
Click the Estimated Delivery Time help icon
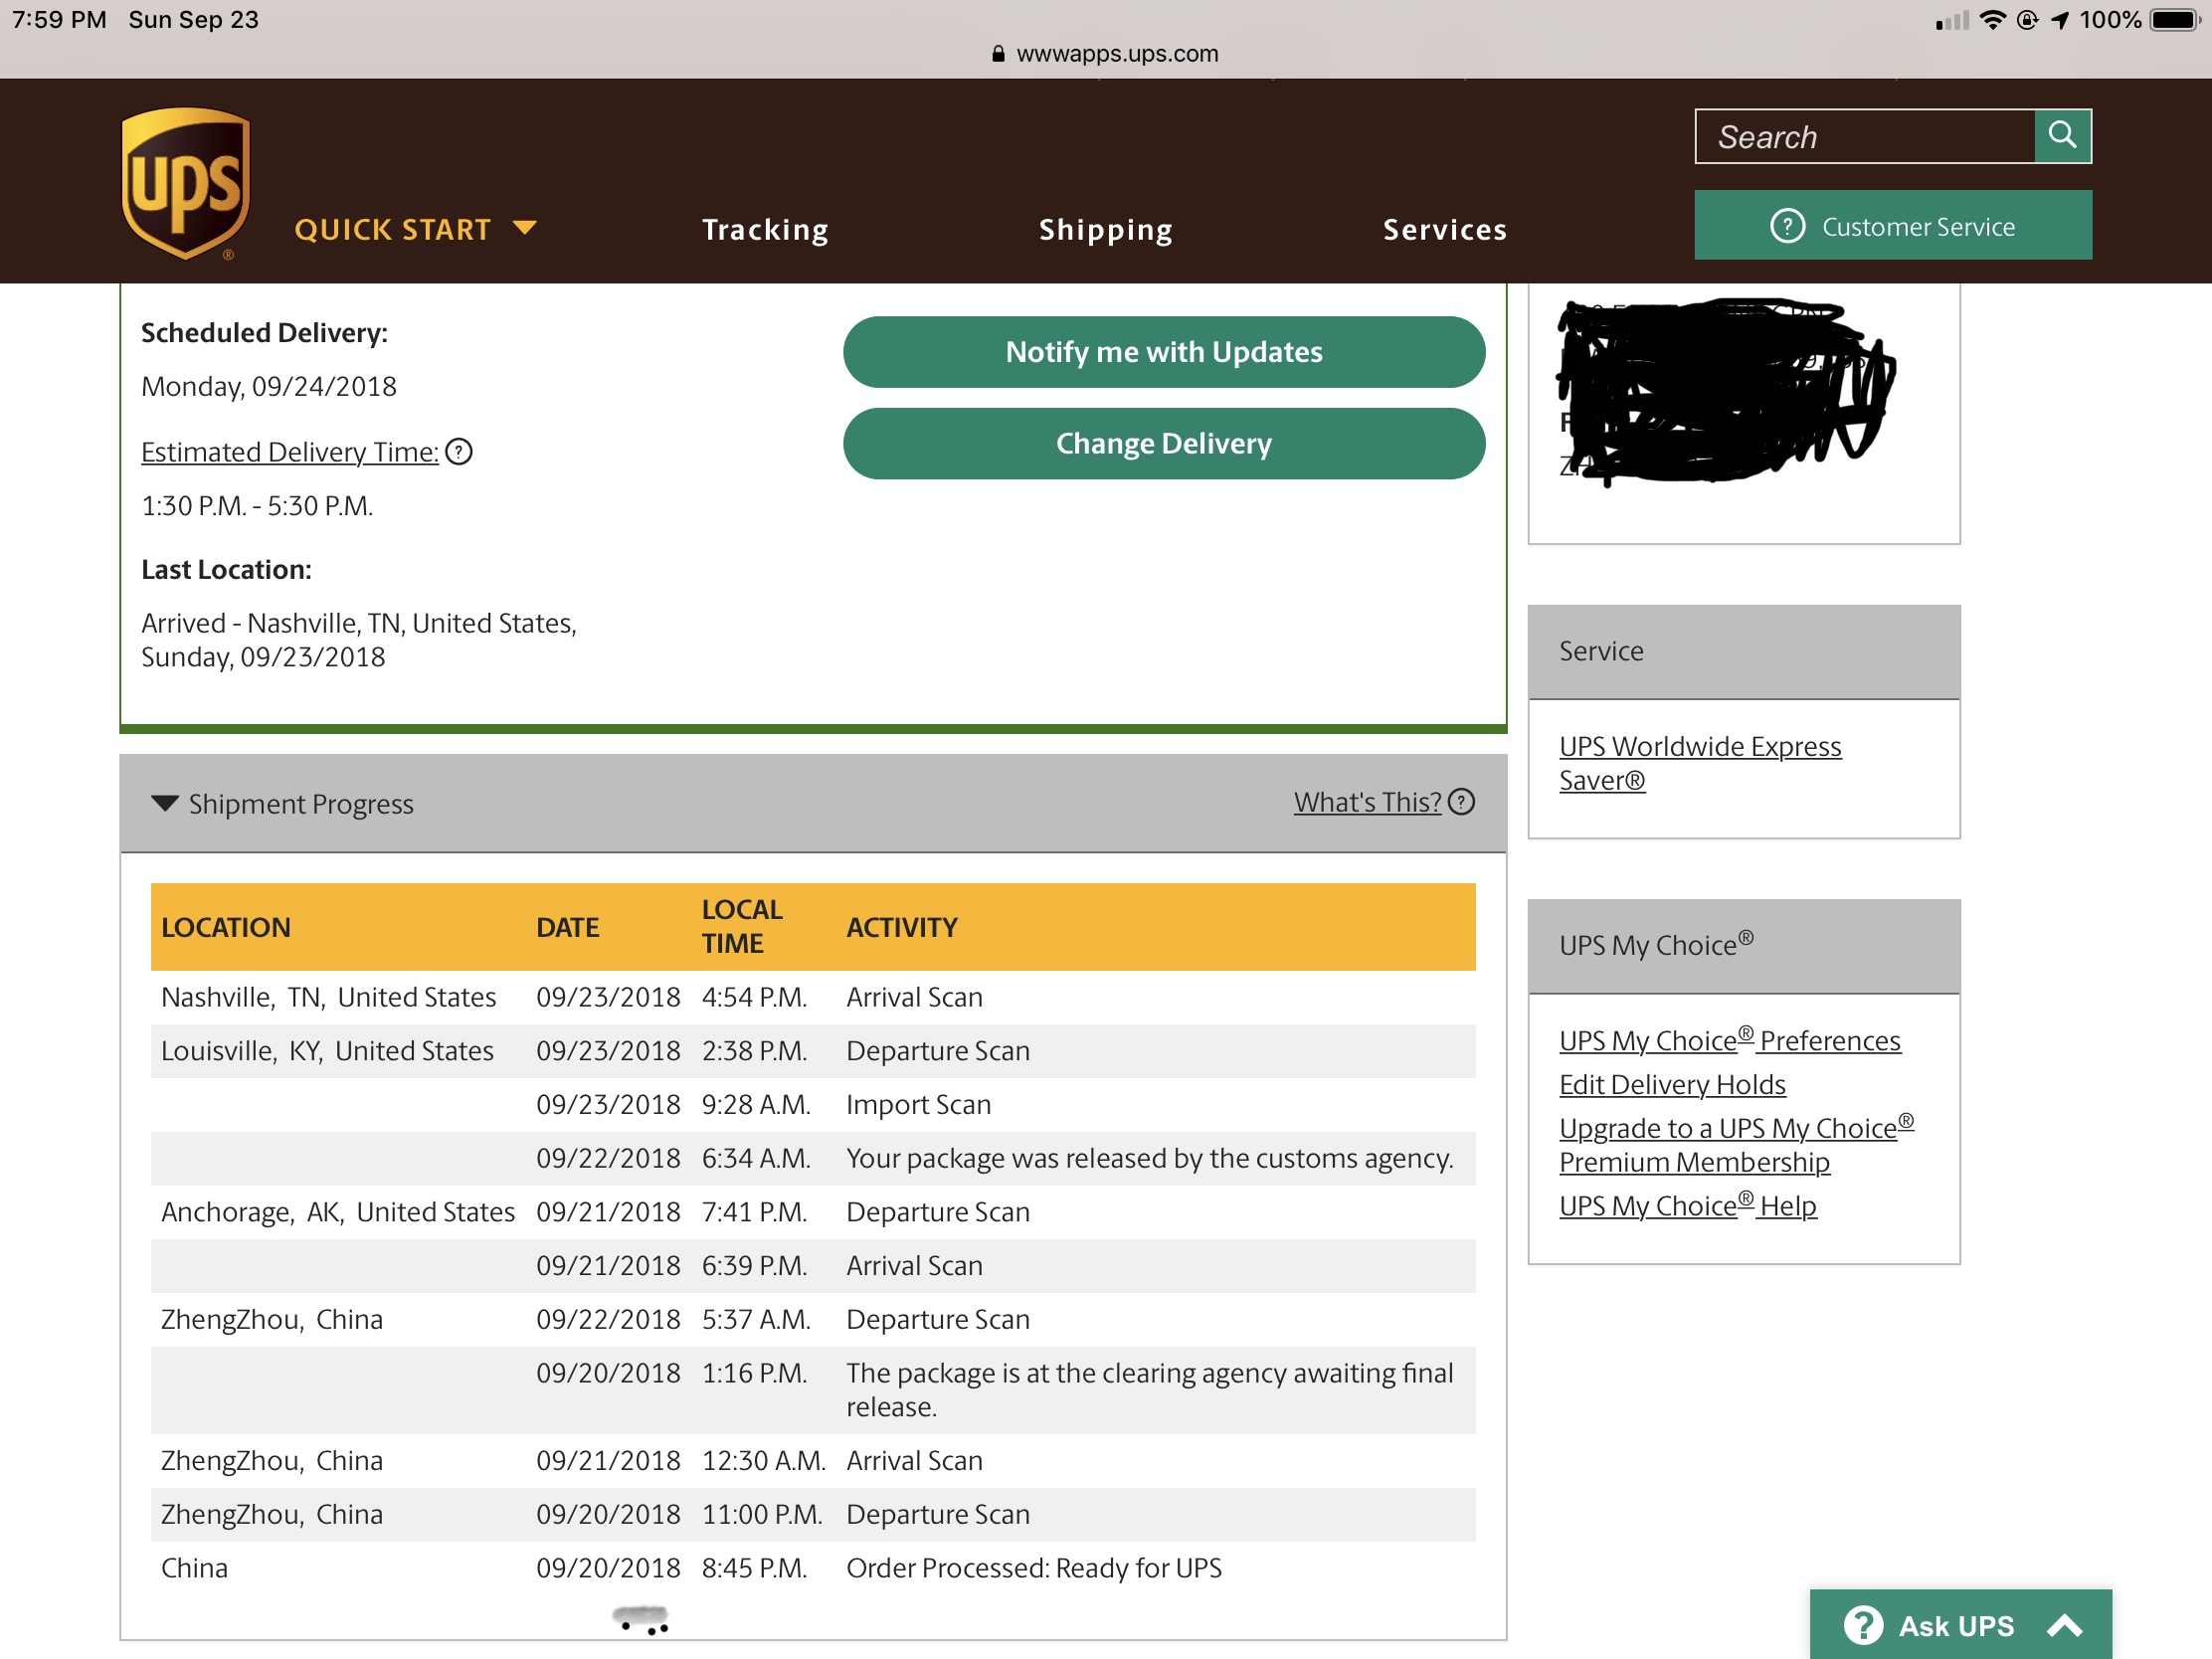point(459,452)
